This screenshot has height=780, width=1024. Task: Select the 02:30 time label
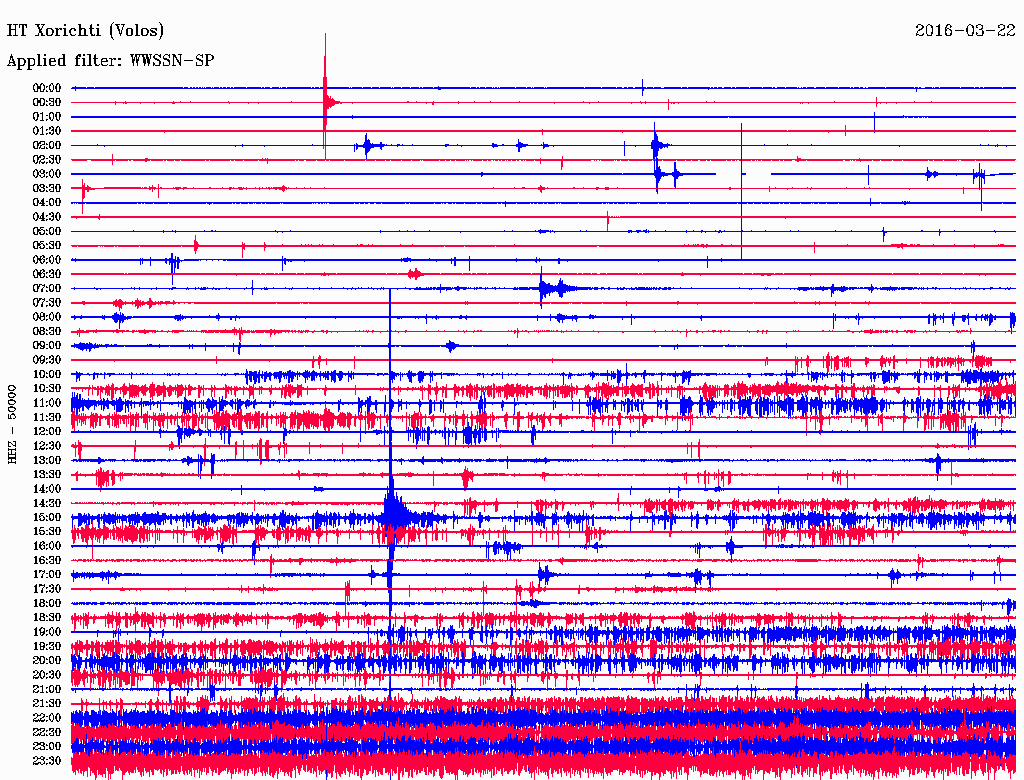click(47, 159)
